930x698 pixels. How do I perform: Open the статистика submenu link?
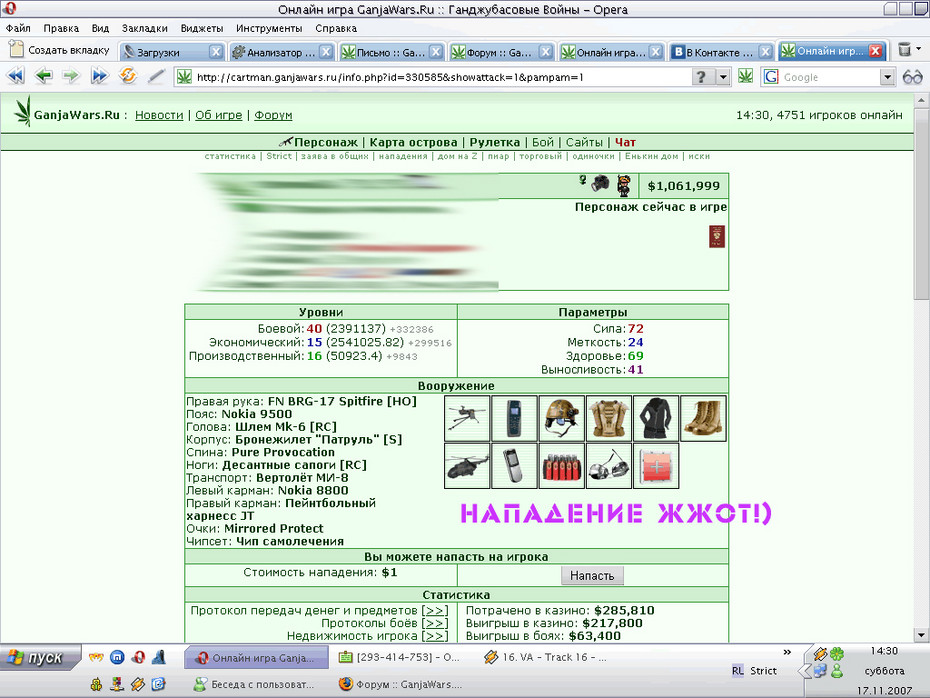tap(230, 157)
